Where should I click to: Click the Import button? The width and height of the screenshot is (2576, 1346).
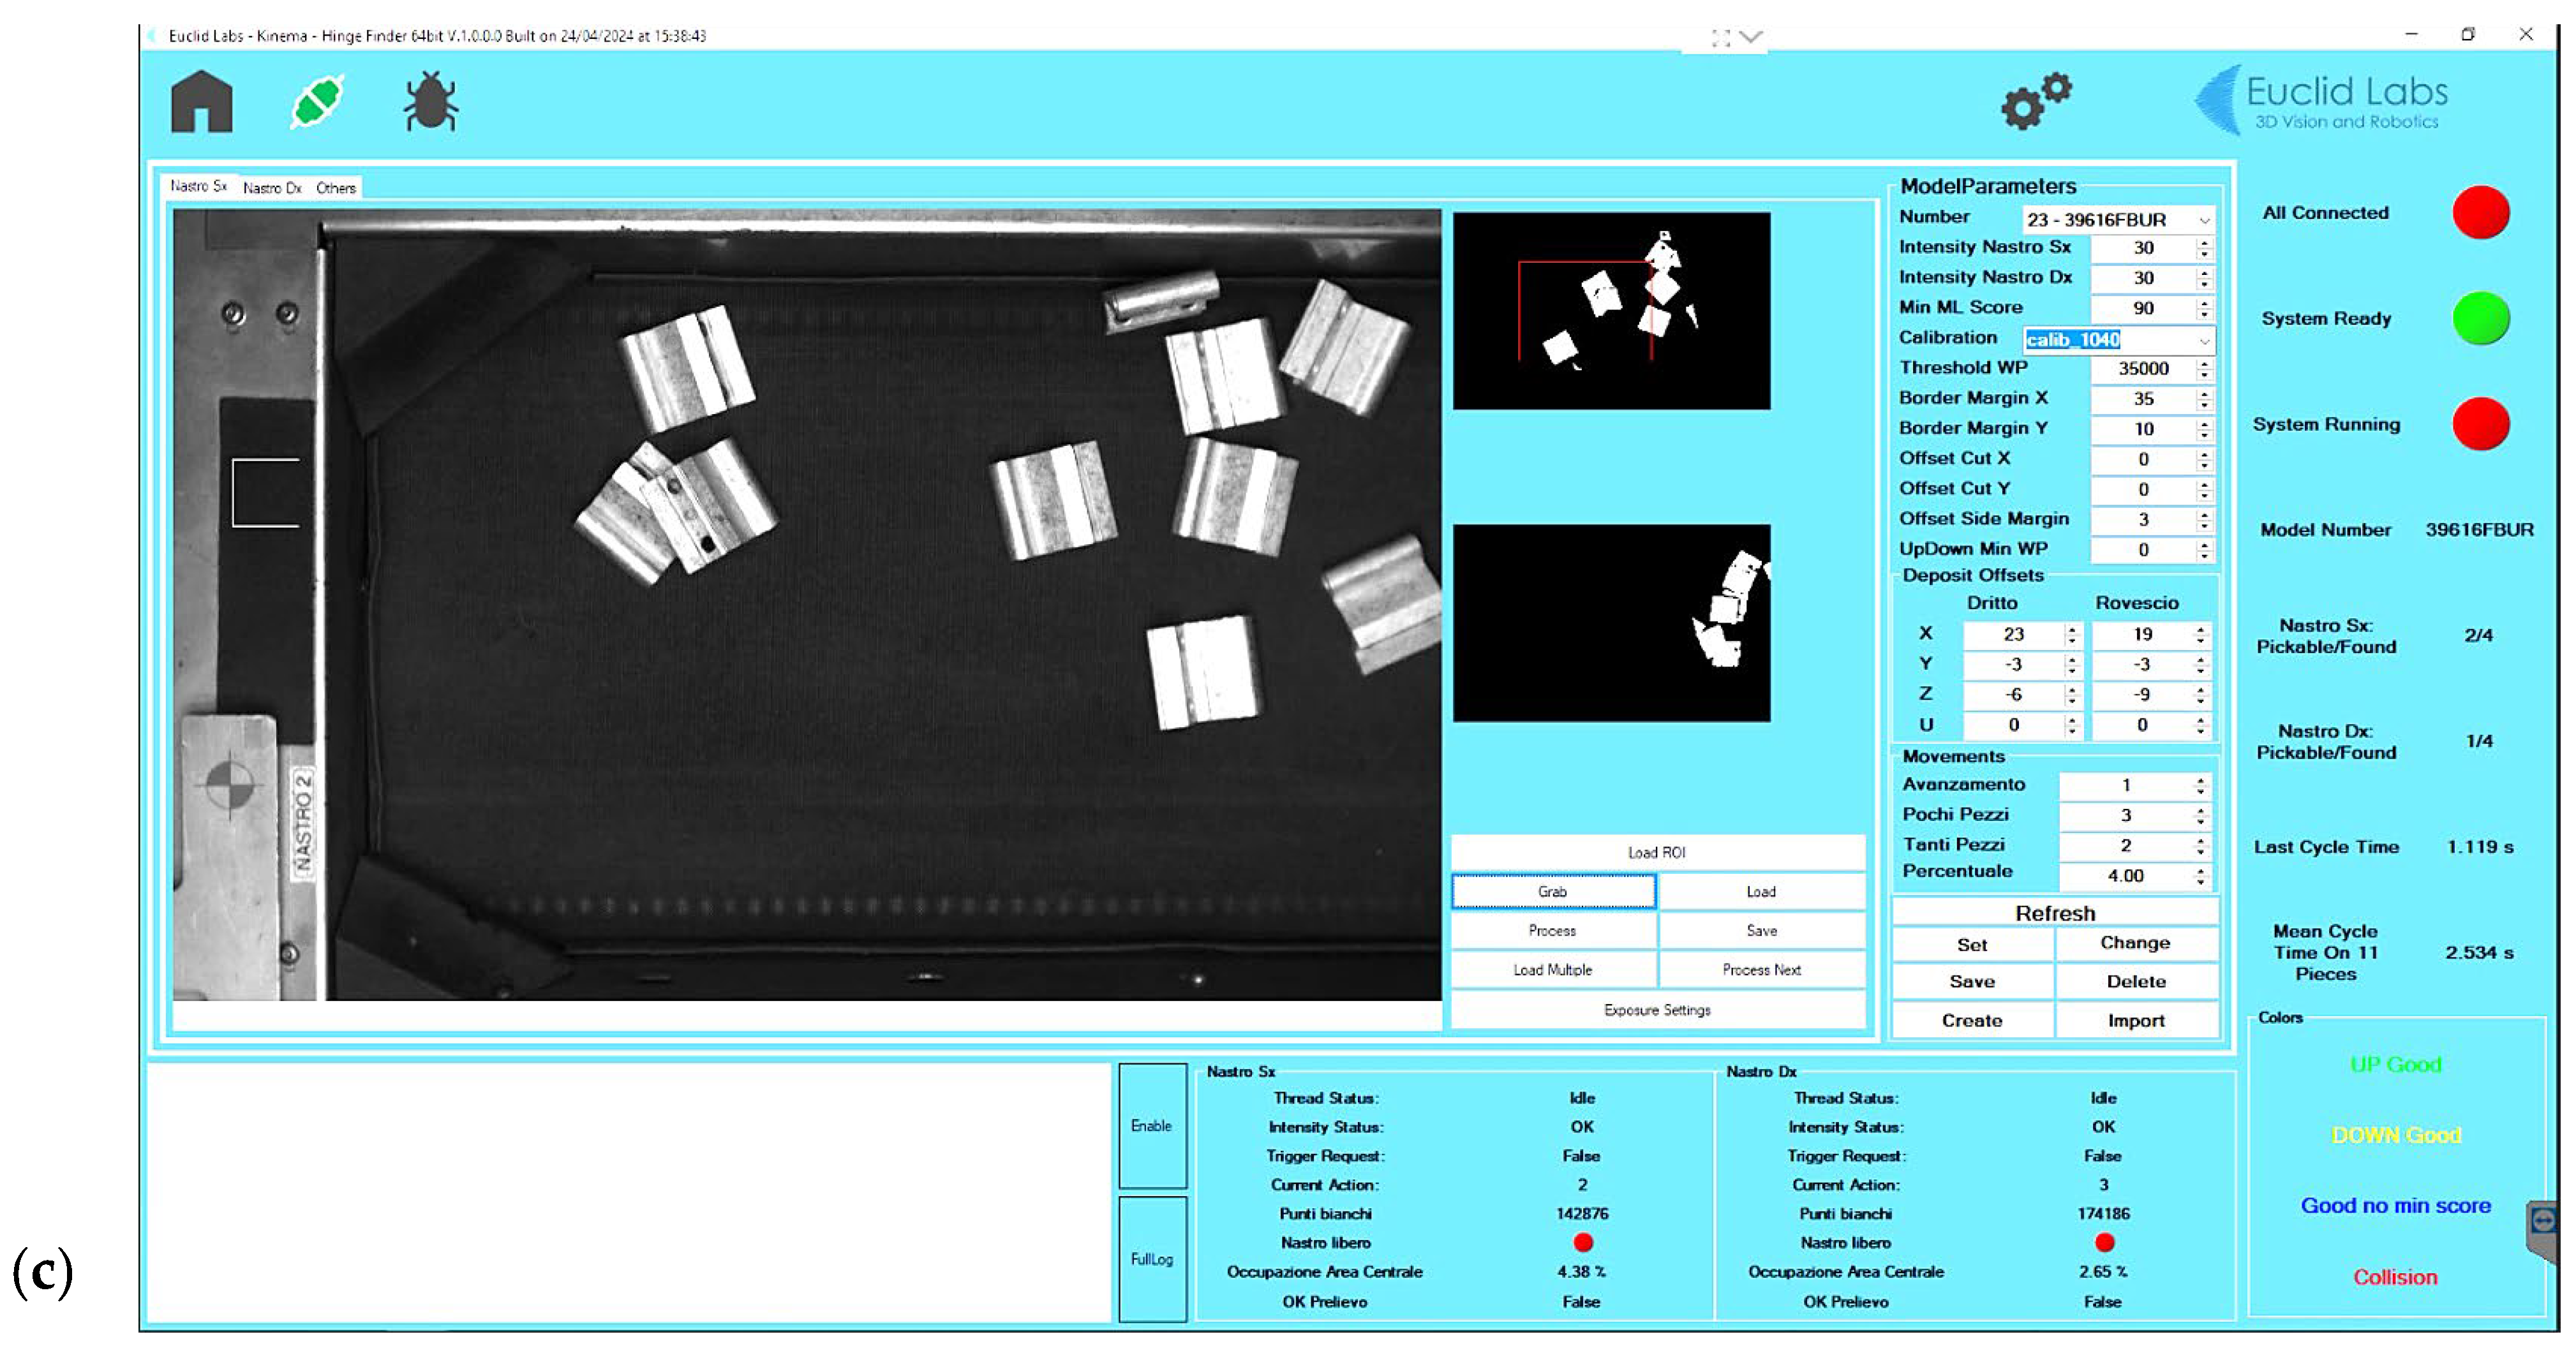[x=2136, y=1020]
